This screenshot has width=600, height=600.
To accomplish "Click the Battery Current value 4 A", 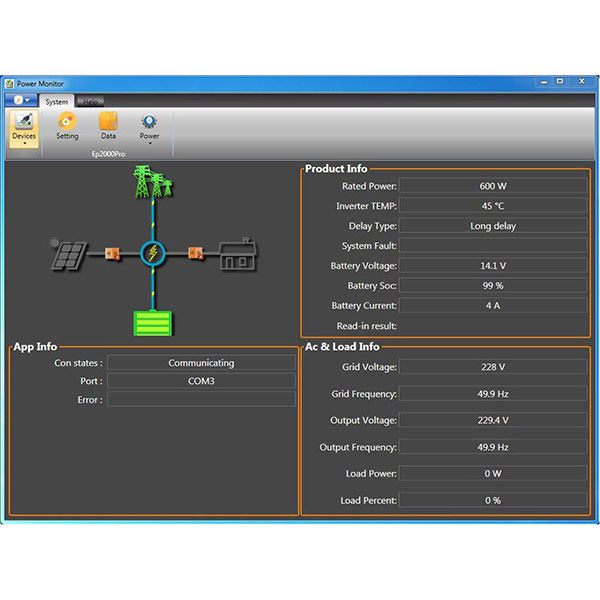I will pos(493,305).
